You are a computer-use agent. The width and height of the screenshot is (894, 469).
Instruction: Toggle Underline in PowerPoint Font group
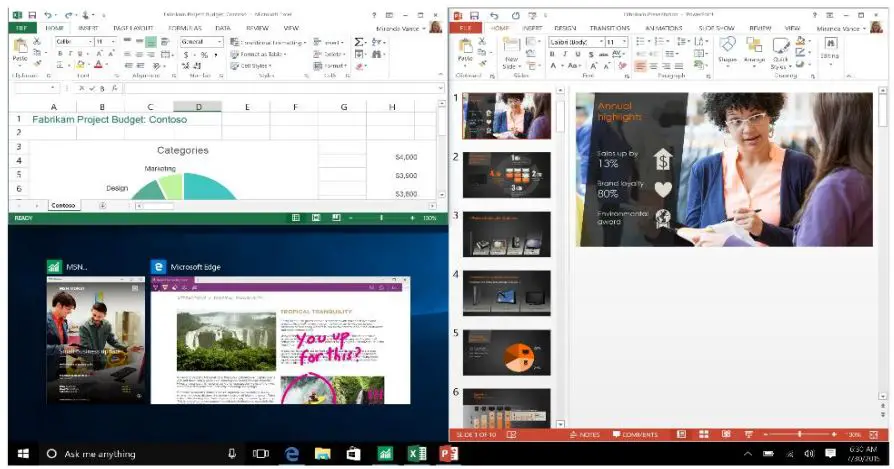(x=578, y=54)
